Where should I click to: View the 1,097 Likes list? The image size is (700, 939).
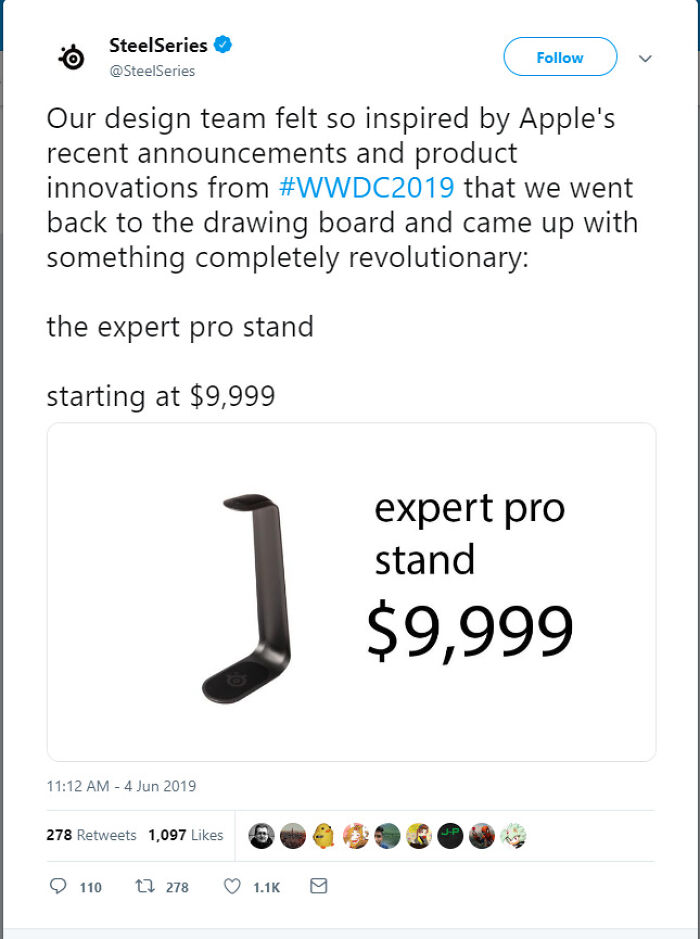(x=185, y=833)
